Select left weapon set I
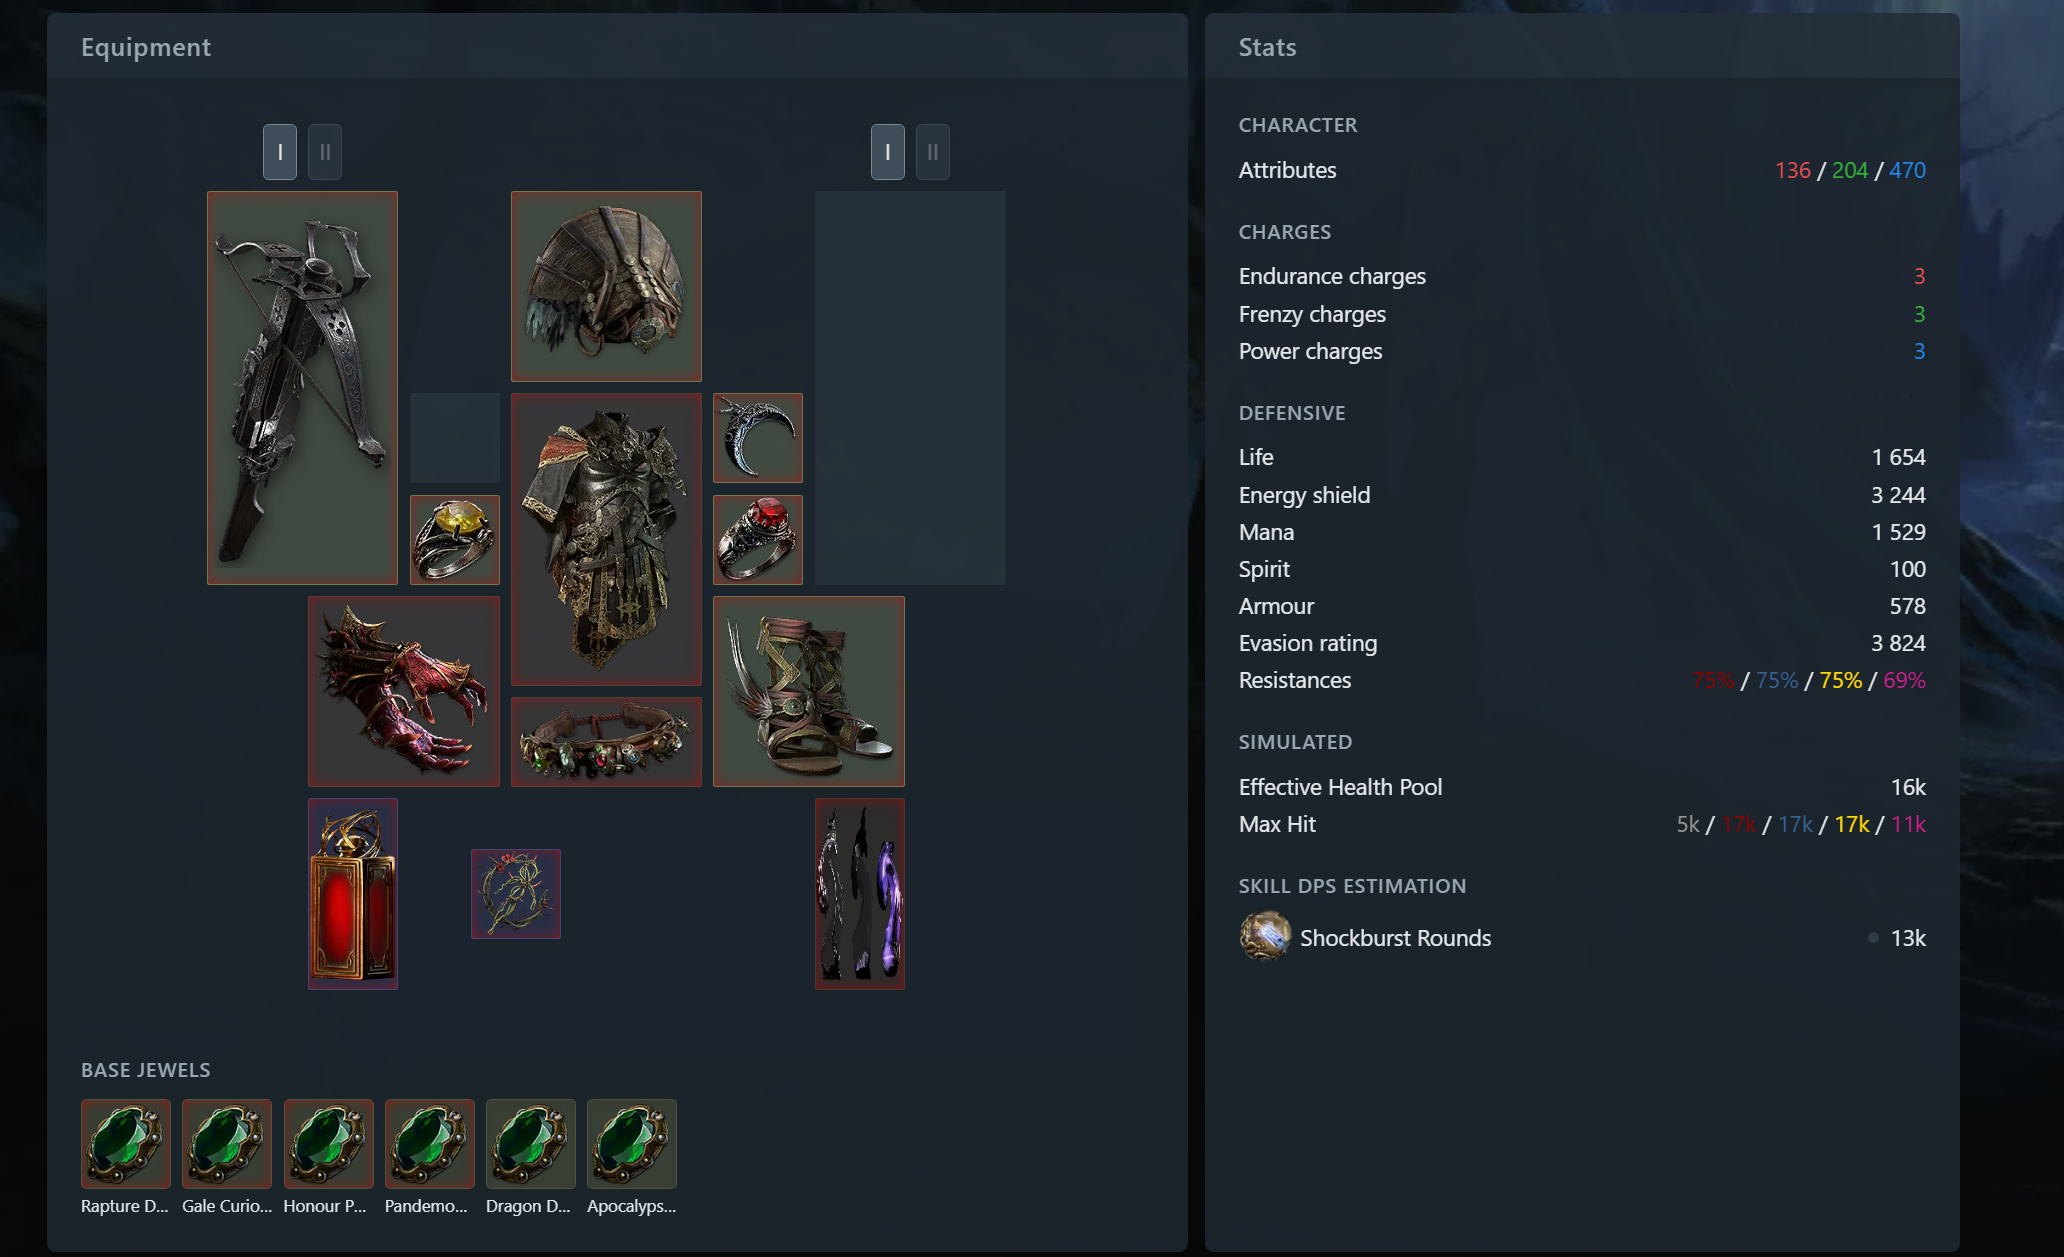Screen dimensions: 2064x1257 (x=280, y=152)
